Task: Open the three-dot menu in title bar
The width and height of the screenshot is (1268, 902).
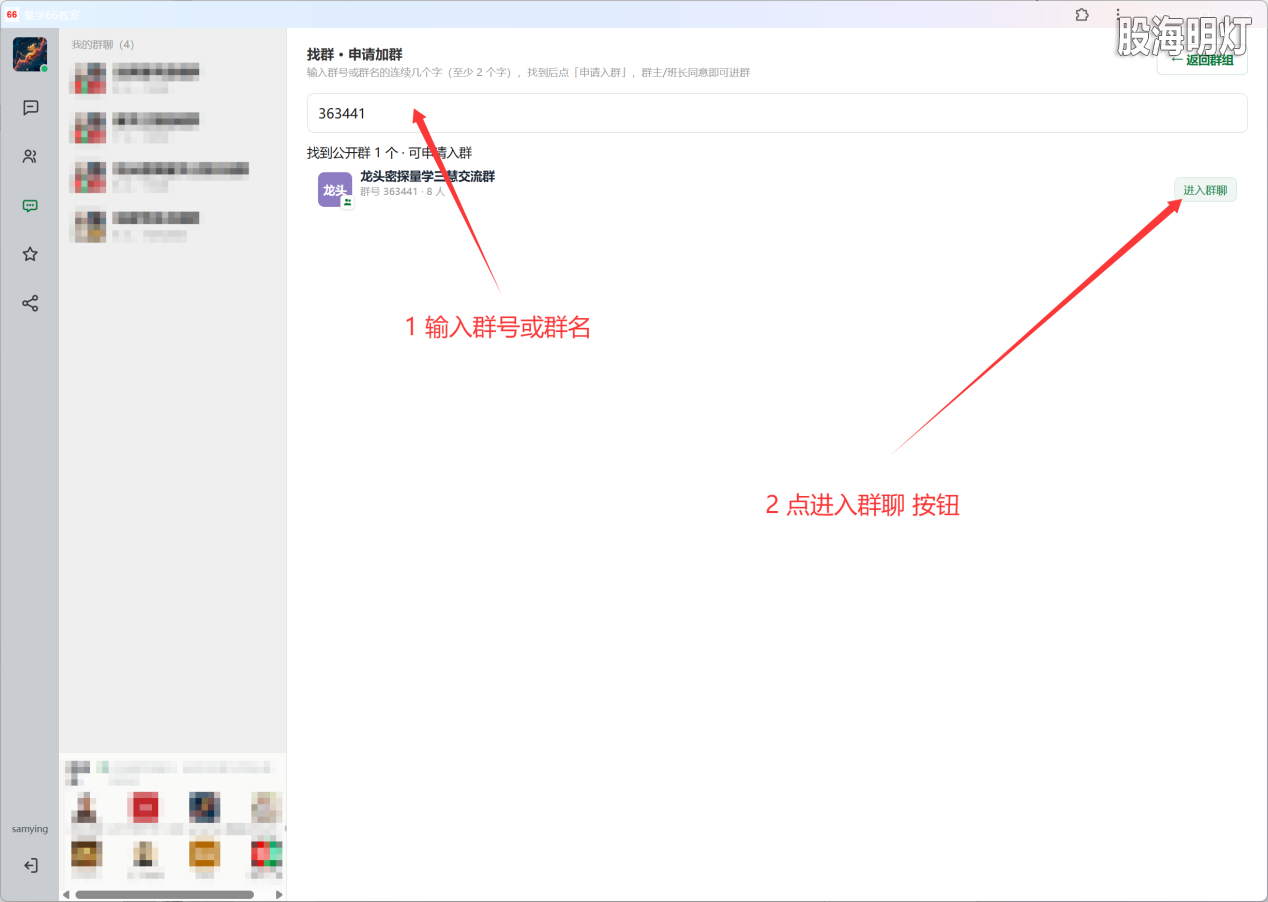Action: [x=1118, y=15]
